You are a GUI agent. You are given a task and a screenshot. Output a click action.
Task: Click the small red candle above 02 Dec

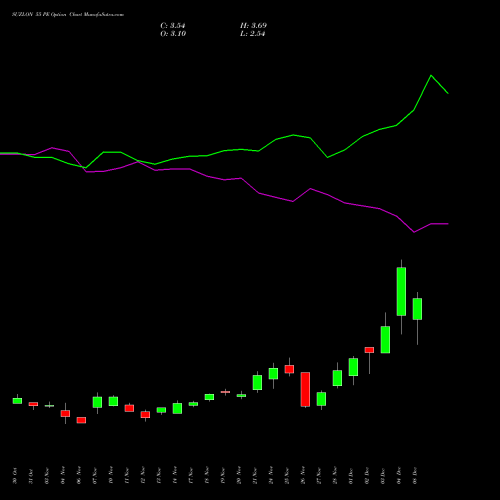pyautogui.click(x=369, y=350)
